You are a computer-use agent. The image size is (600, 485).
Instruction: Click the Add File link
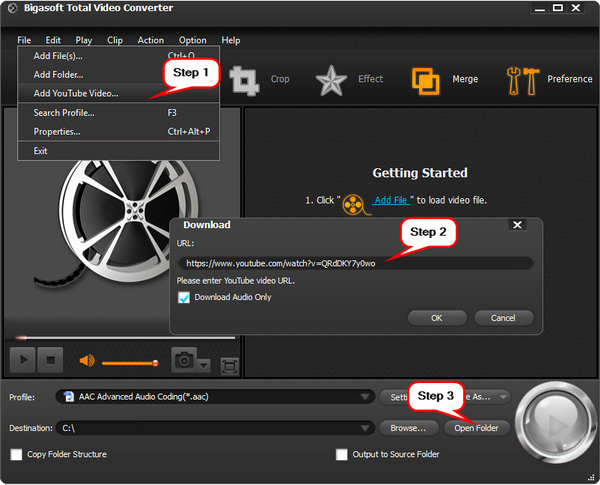[x=391, y=200]
